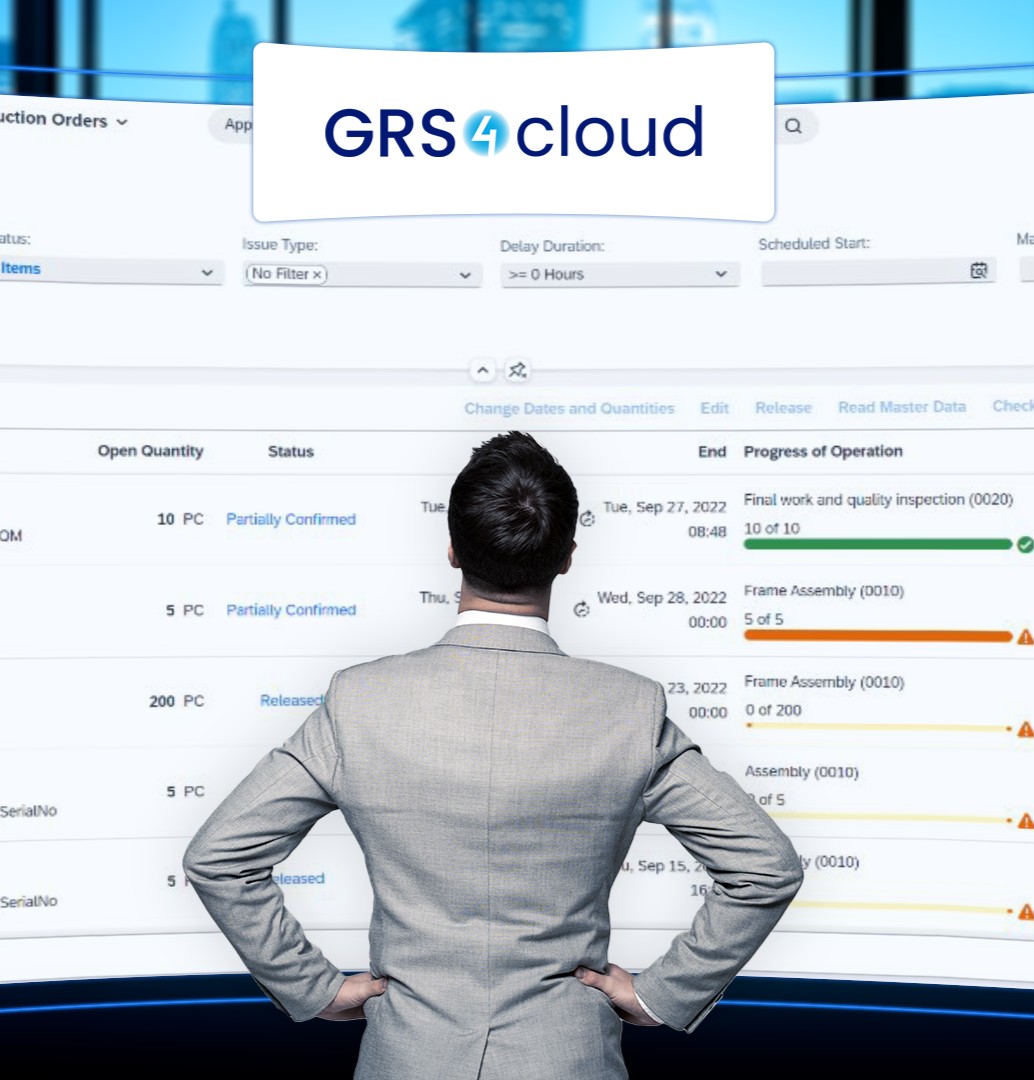Click the reschedule icon beside Wed, Sep 28, 2022
This screenshot has width=1034, height=1080.
point(581,609)
